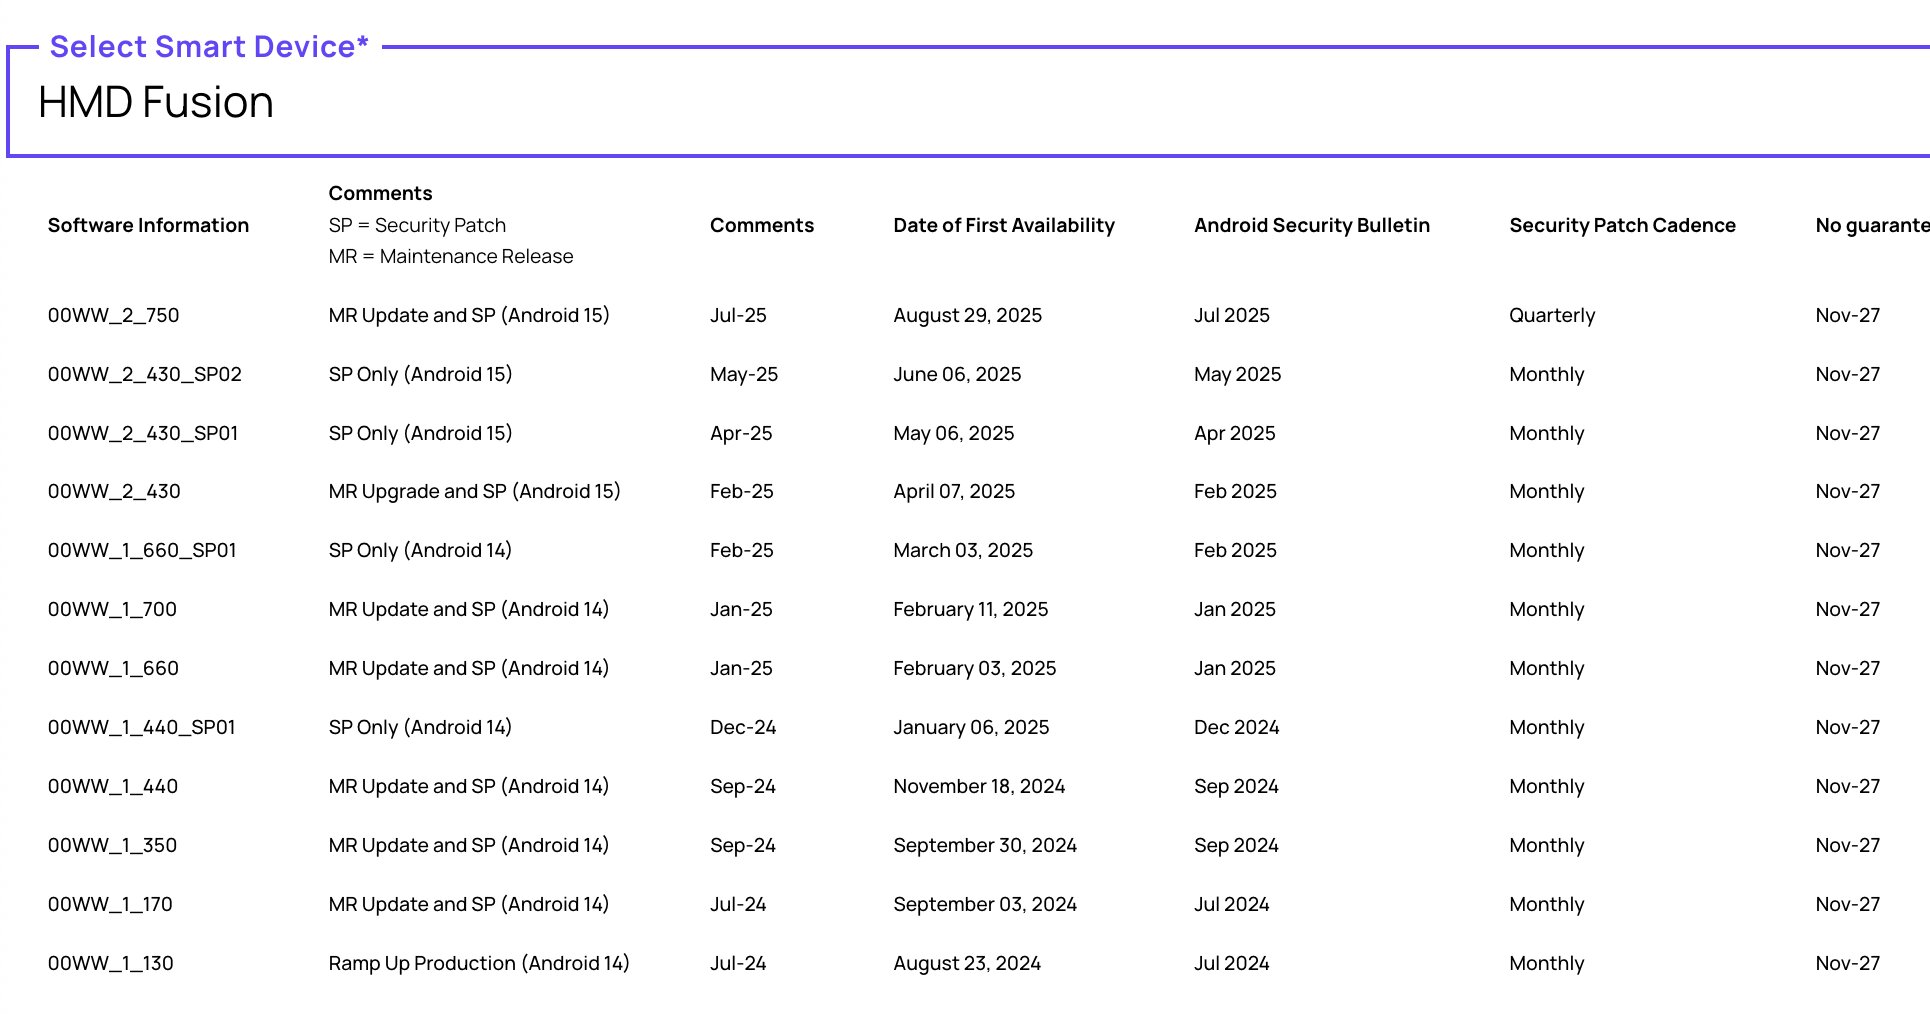The height and width of the screenshot is (1014, 1930).
Task: Select the 'May 2025' security bulletin value
Action: pyautogui.click(x=1238, y=374)
